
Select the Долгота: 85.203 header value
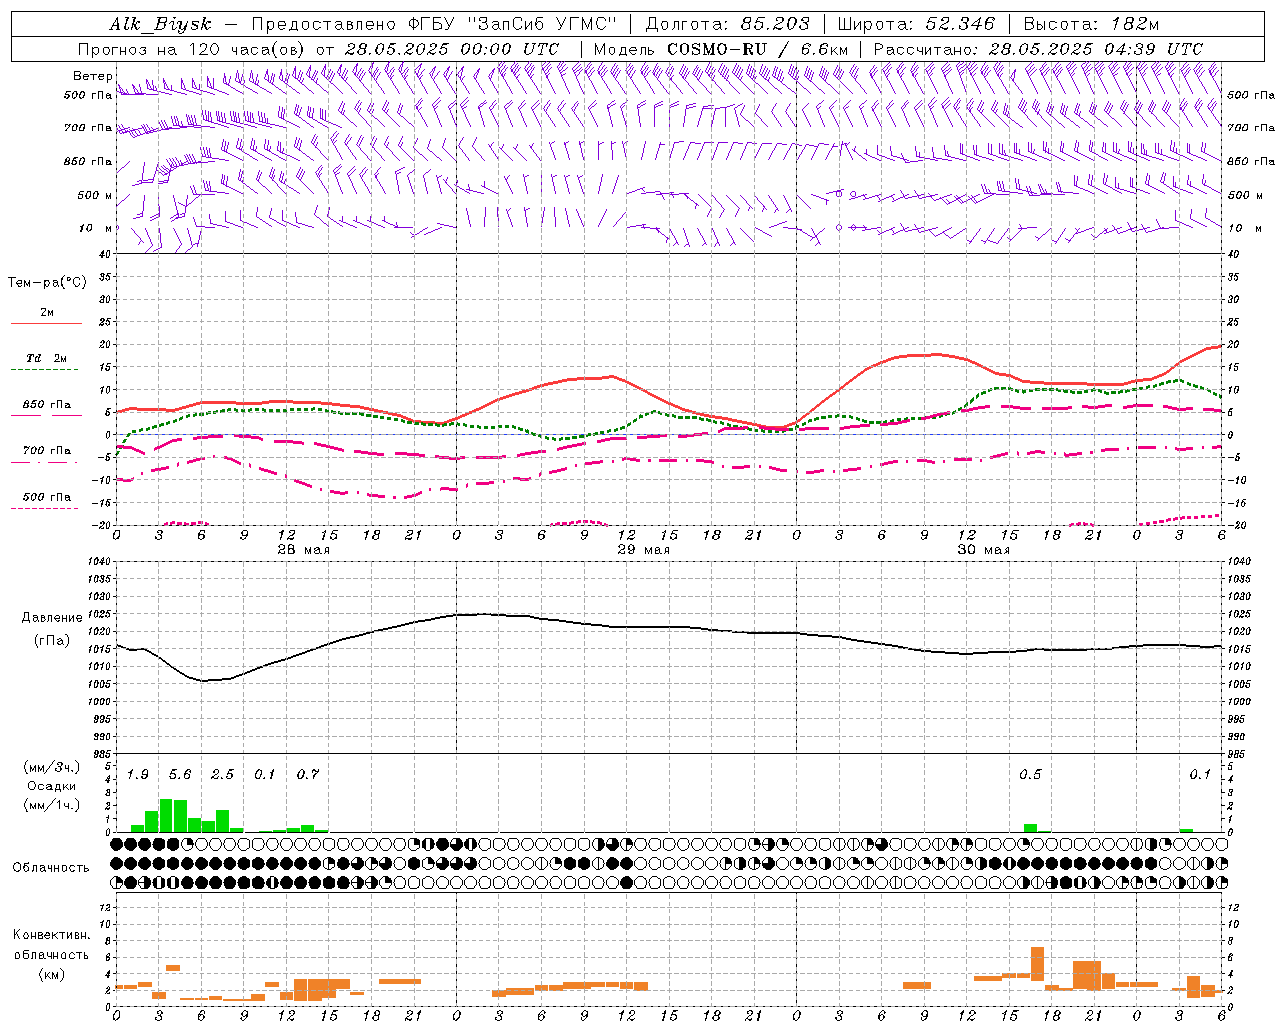point(727,25)
